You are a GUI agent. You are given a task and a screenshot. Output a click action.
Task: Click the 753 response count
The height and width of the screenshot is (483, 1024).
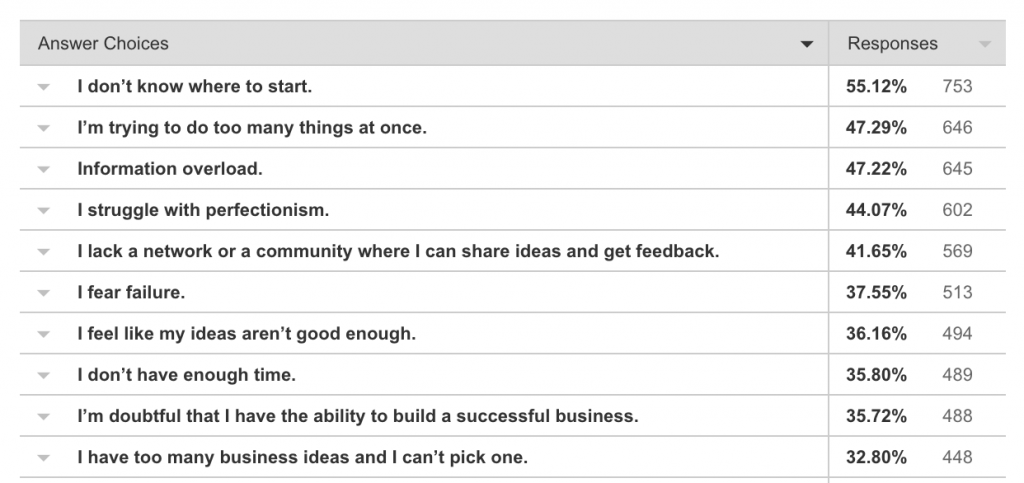coord(957,87)
